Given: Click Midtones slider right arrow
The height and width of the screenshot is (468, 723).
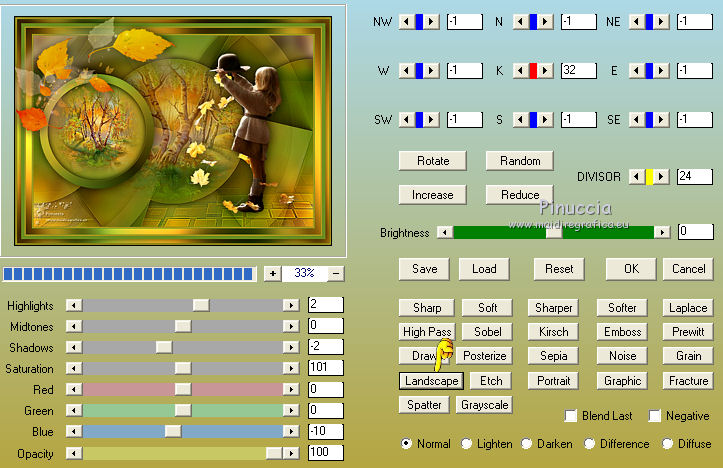Looking at the screenshot, I should tap(291, 326).
